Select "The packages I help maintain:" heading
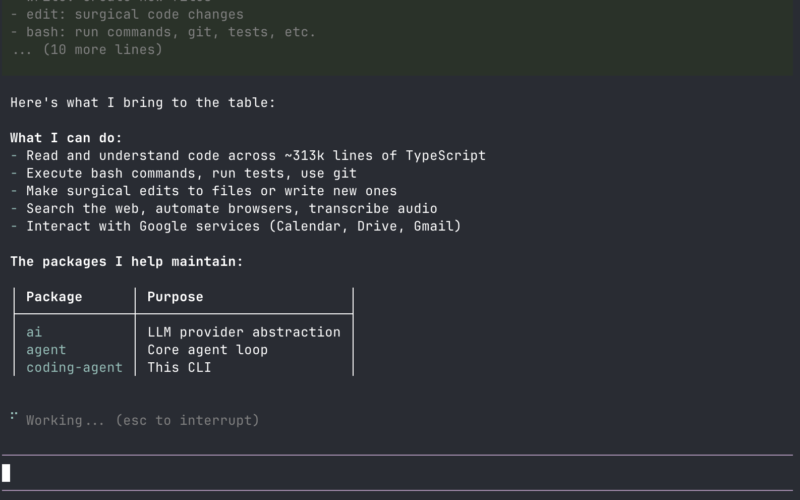800x500 pixels. [x=127, y=262]
